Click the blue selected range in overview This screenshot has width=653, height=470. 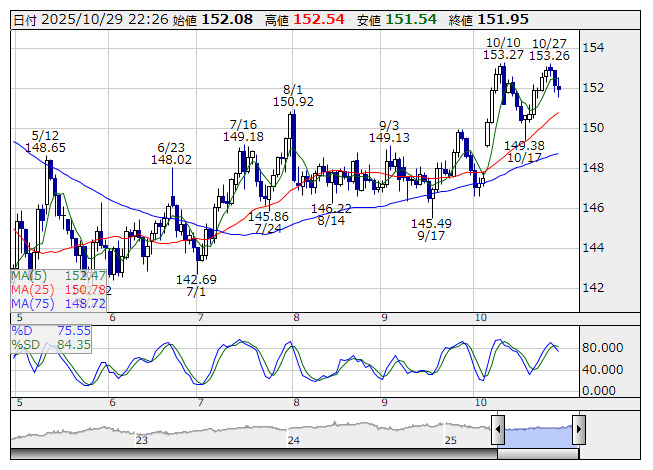coord(537,431)
